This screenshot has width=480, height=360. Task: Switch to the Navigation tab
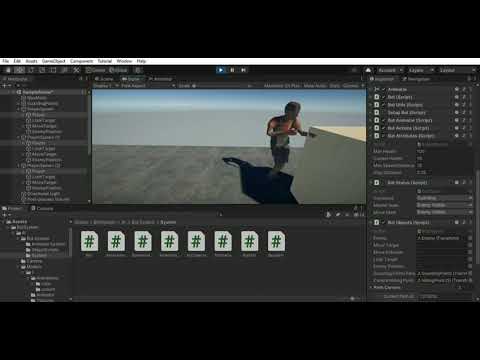pyautogui.click(x=416, y=79)
